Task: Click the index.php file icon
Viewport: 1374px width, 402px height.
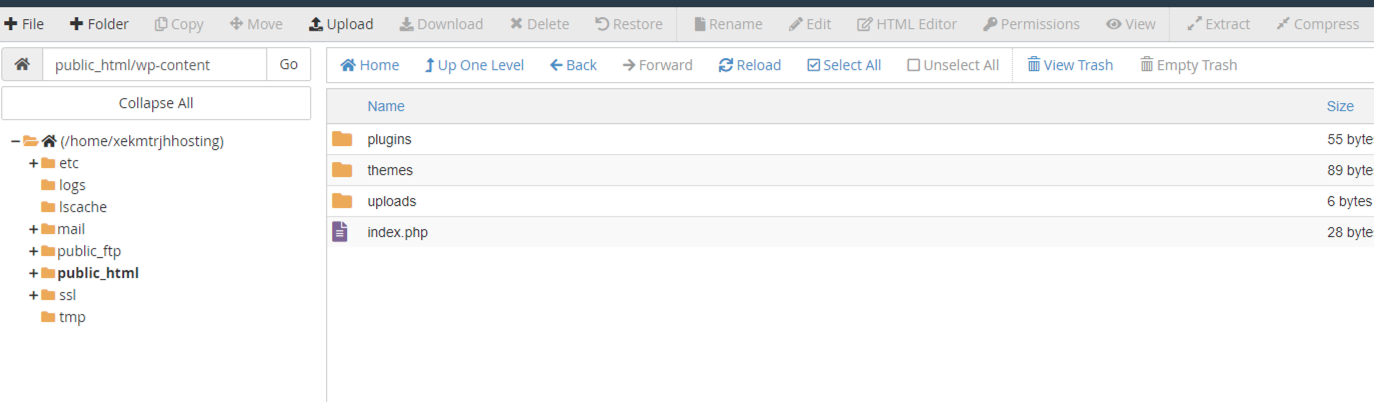Action: point(341,232)
